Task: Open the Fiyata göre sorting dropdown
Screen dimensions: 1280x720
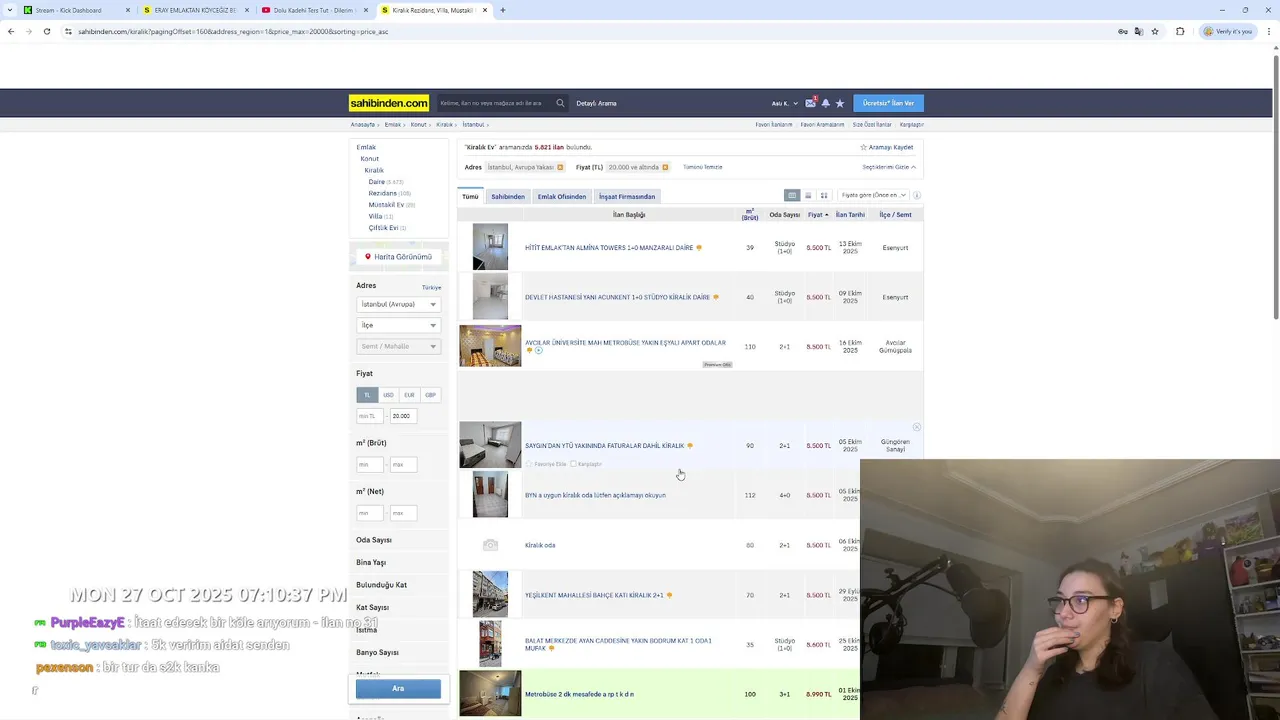Action: click(873, 195)
